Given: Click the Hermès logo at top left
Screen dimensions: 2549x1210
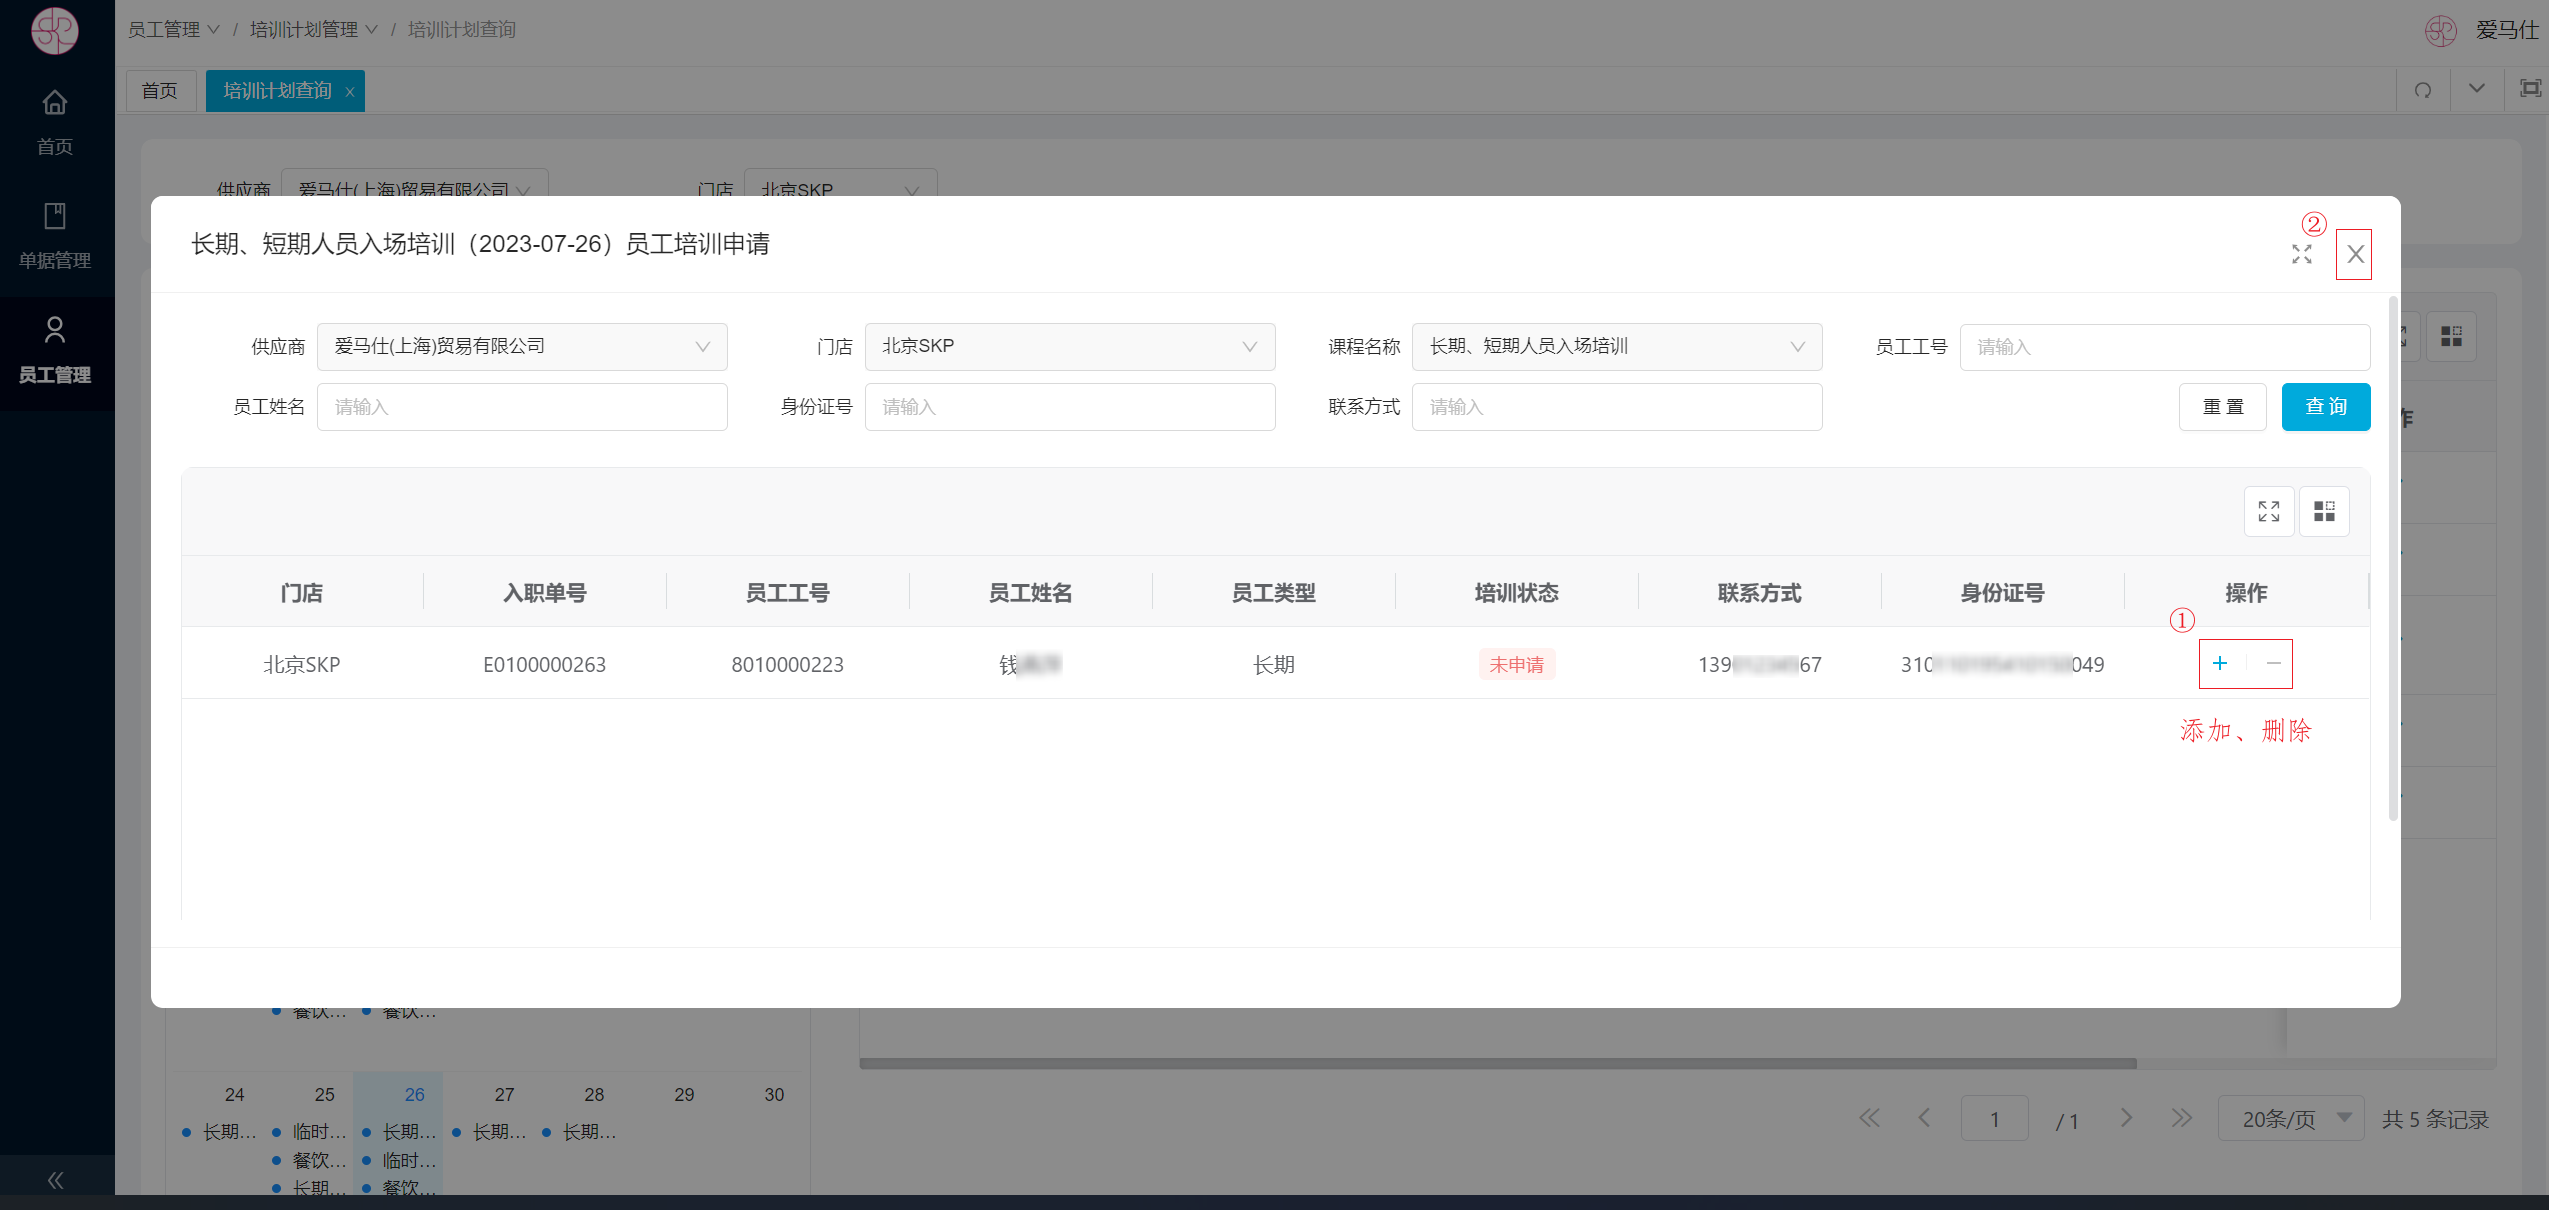Looking at the screenshot, I should tap(55, 31).
